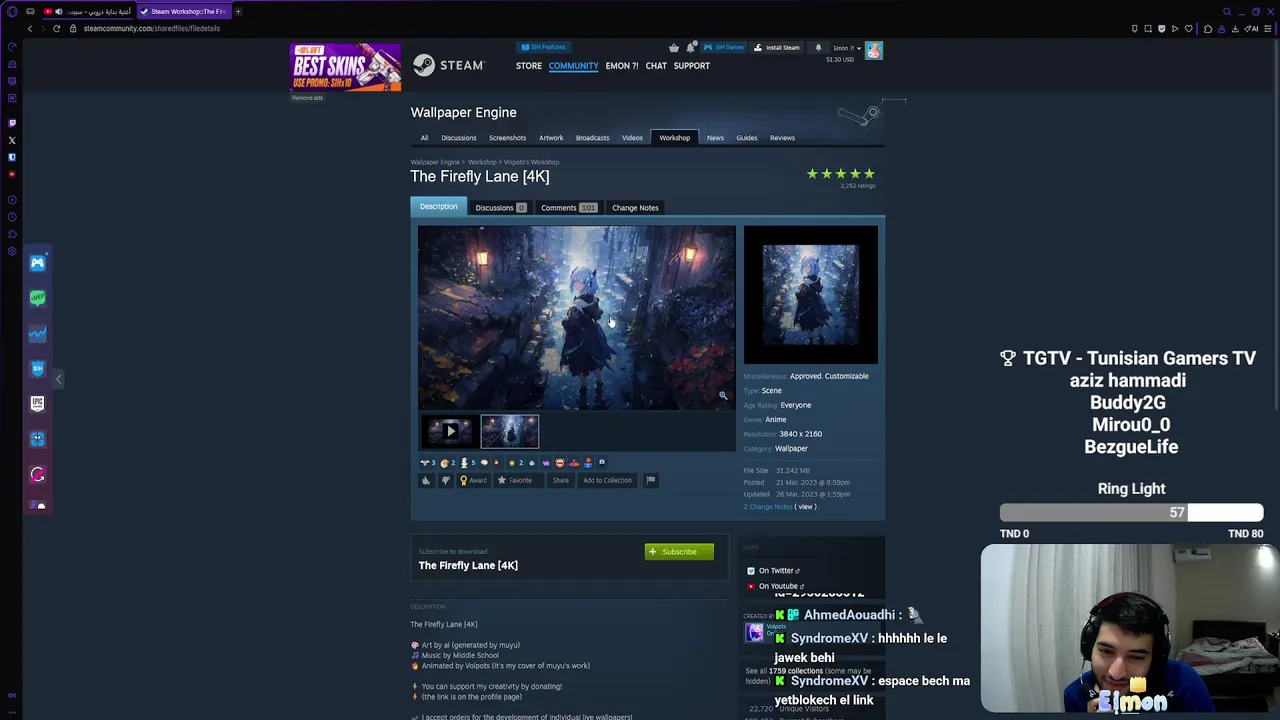Click the Workshop breadcrumb link
This screenshot has height=720, width=1280.
(482, 162)
